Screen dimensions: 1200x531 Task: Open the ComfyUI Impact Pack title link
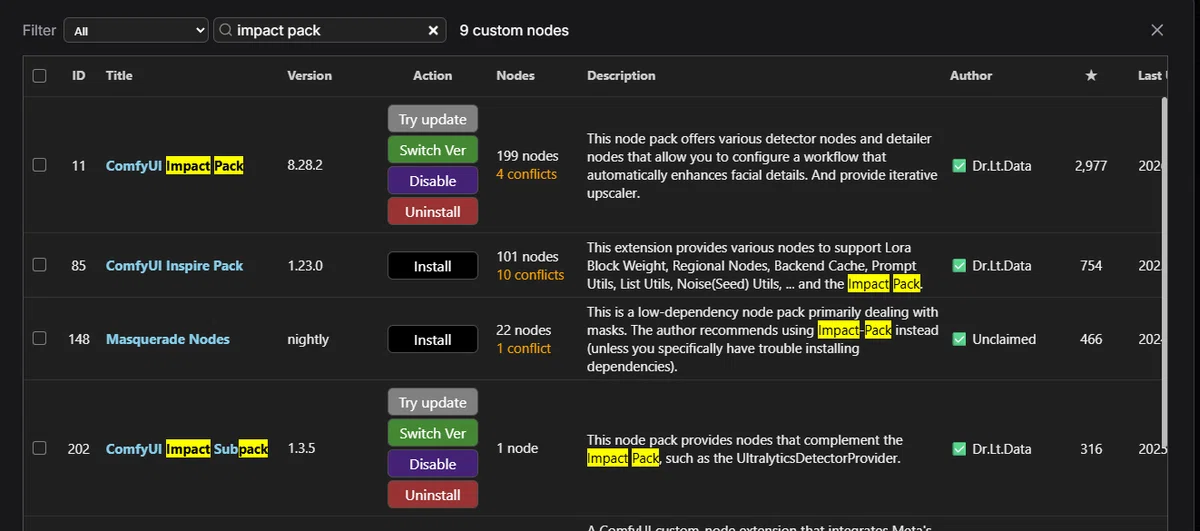pyautogui.click(x=175, y=166)
